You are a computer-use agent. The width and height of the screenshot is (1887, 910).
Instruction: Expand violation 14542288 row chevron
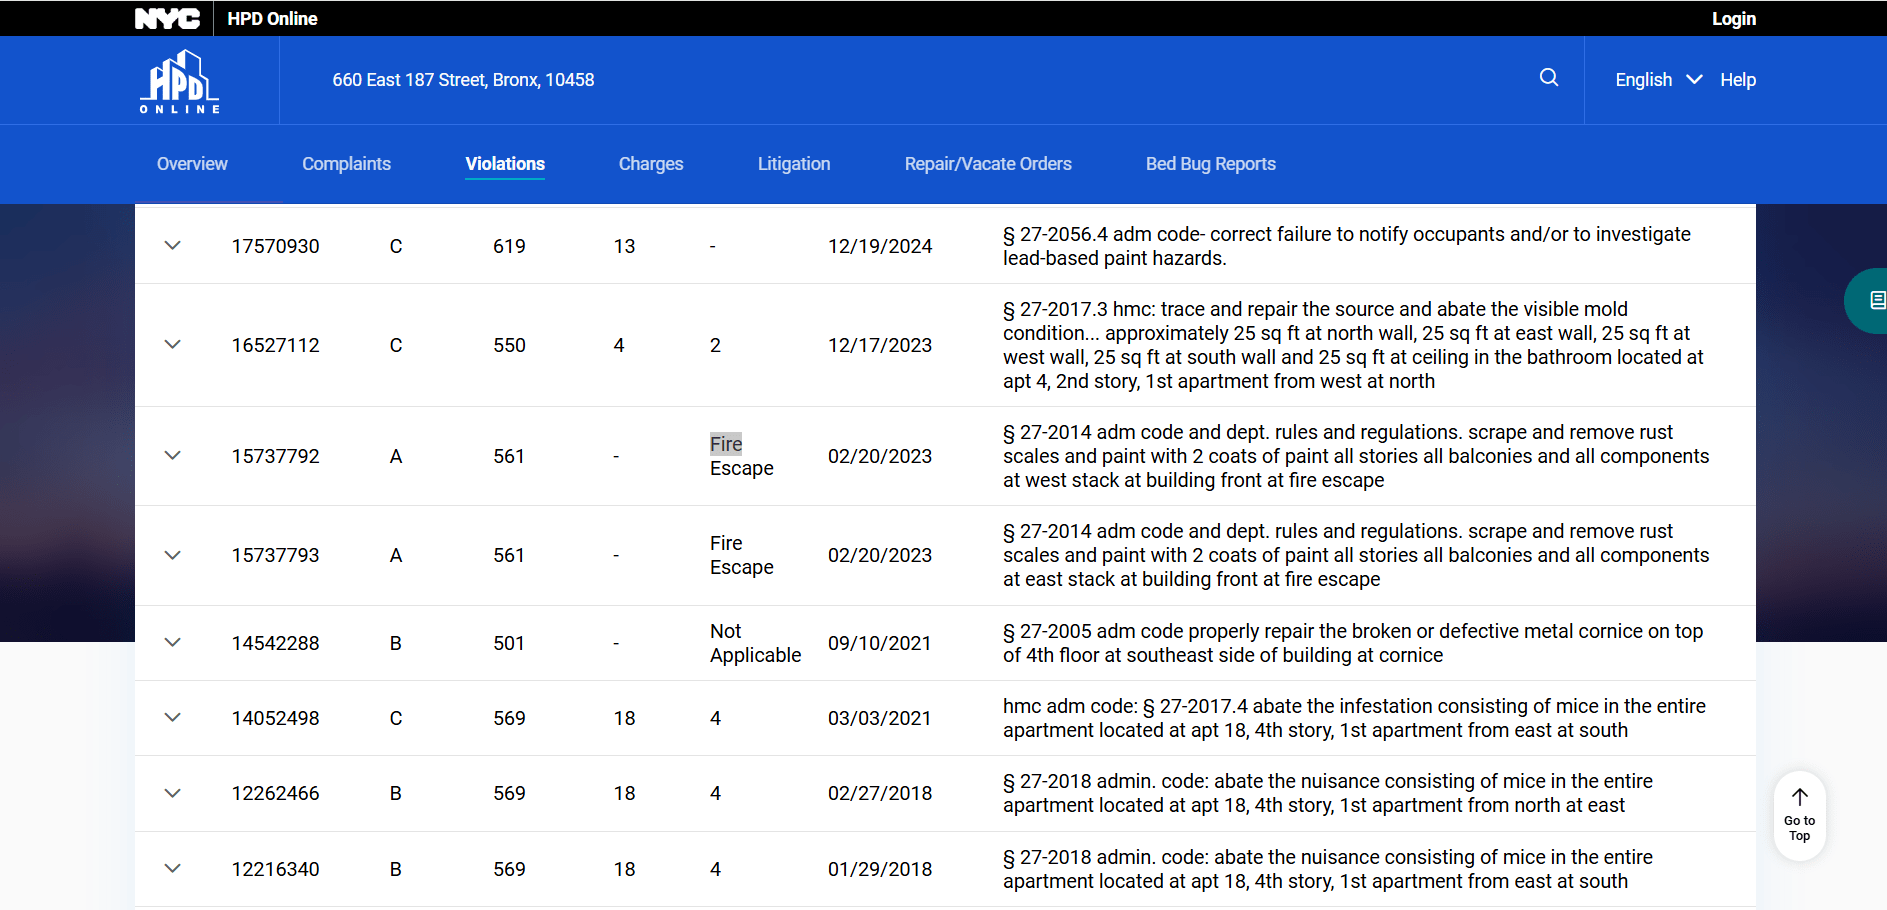(173, 643)
